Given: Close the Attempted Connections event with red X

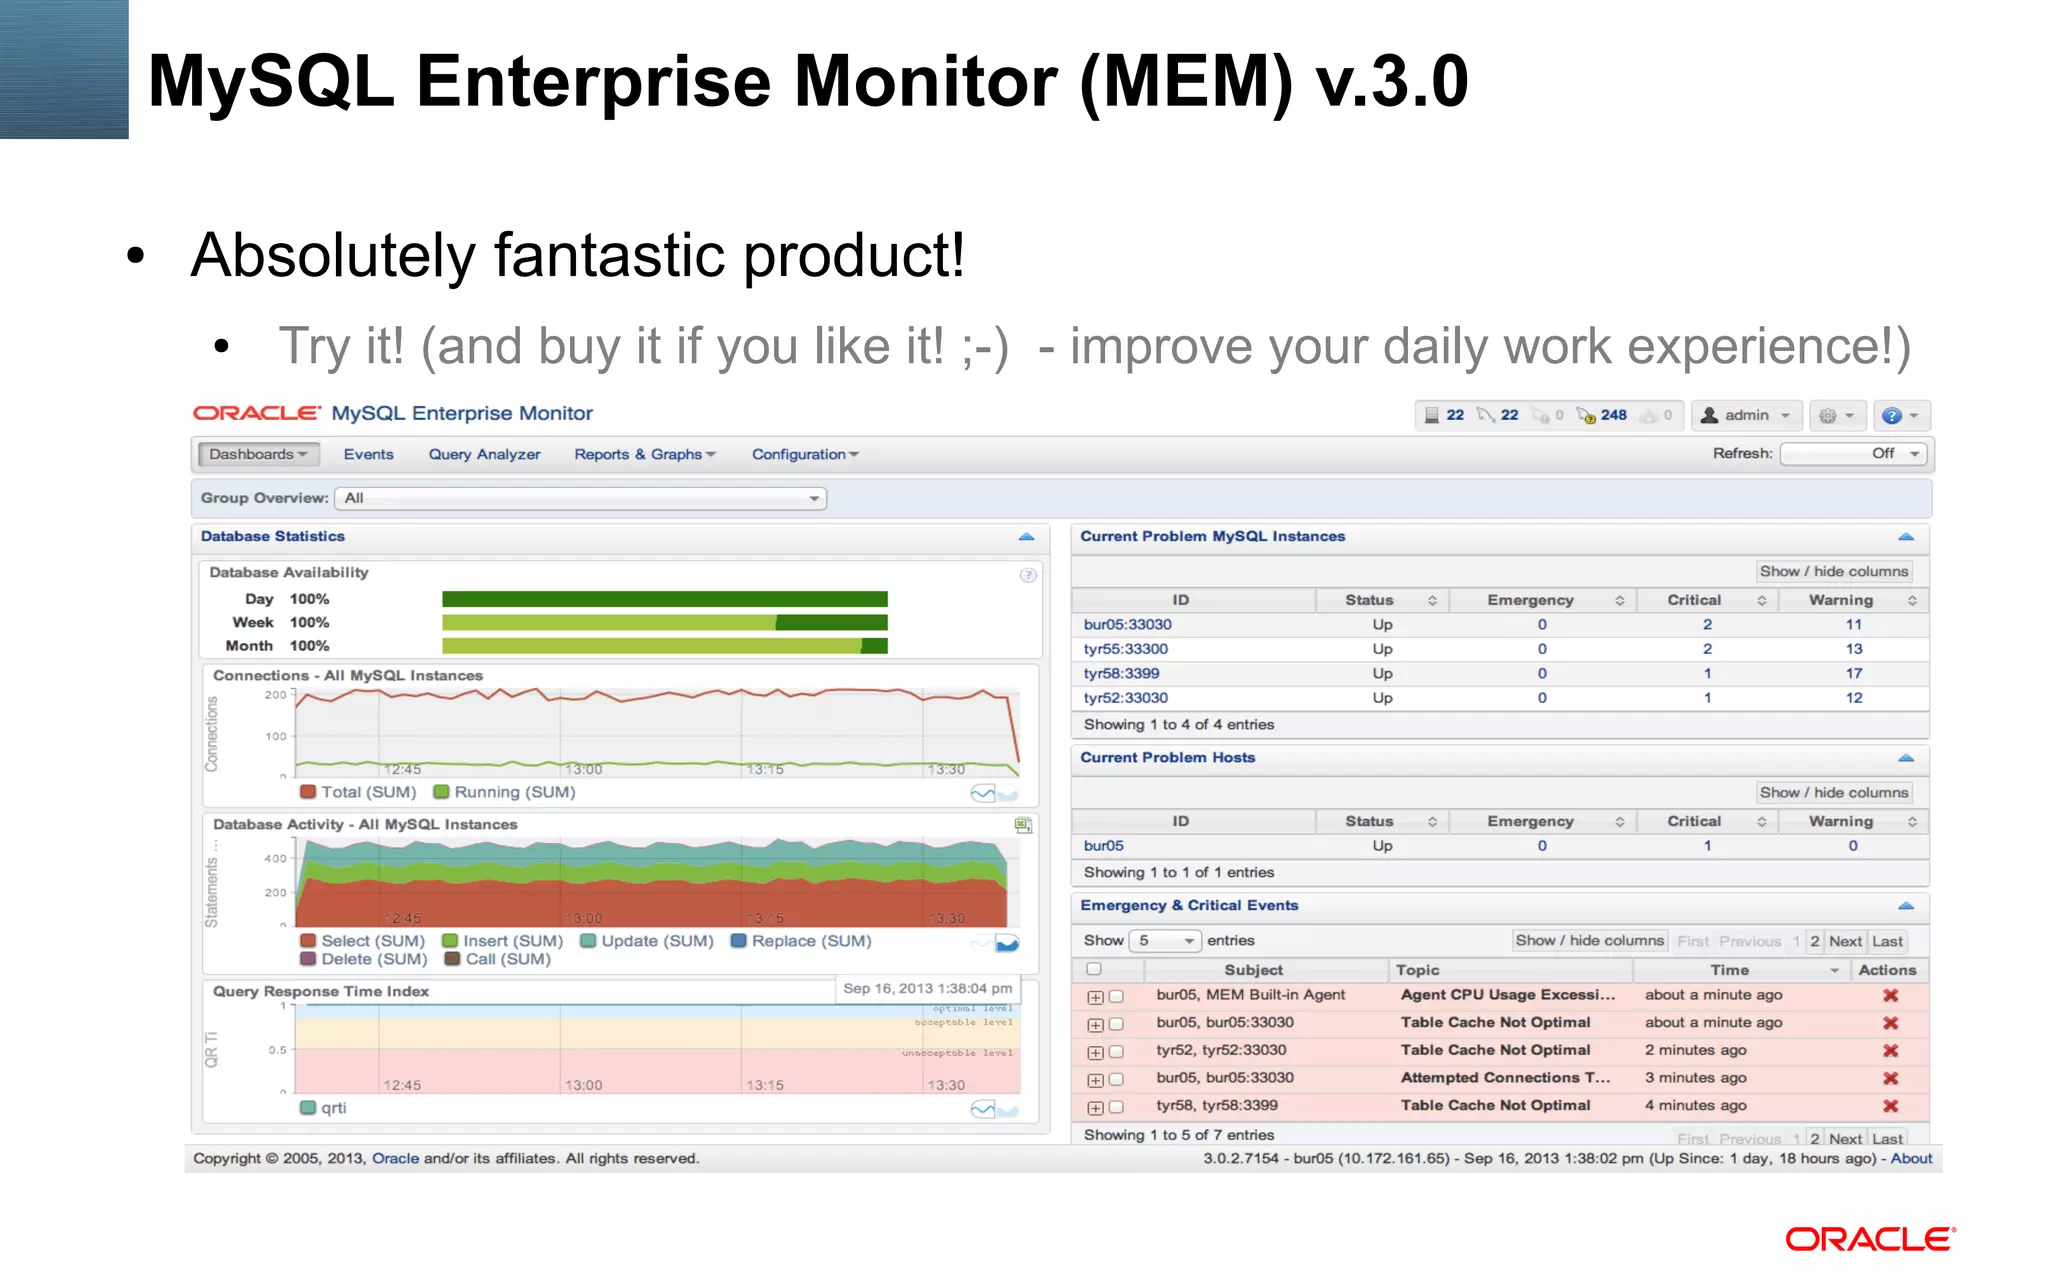Looking at the screenshot, I should pyautogui.click(x=1890, y=1078).
